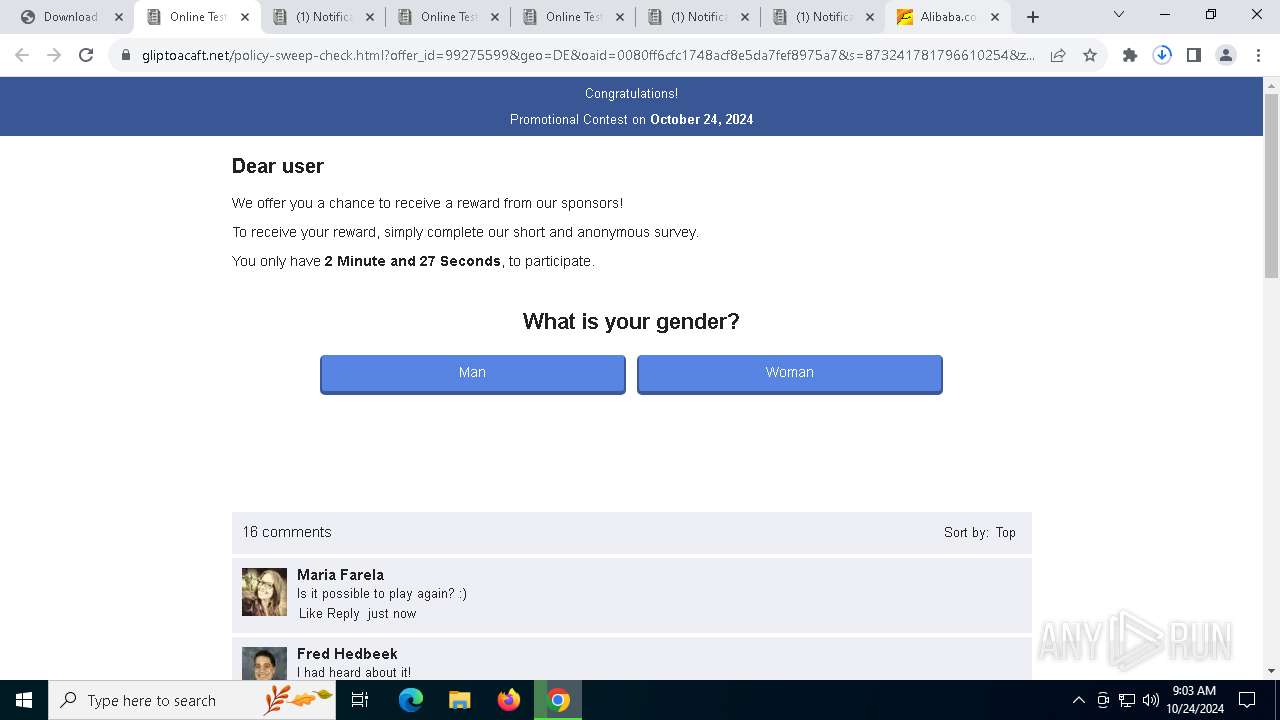Image resolution: width=1280 pixels, height=720 pixels.
Task: Close the Alibaba.com tab
Action: 995,17
